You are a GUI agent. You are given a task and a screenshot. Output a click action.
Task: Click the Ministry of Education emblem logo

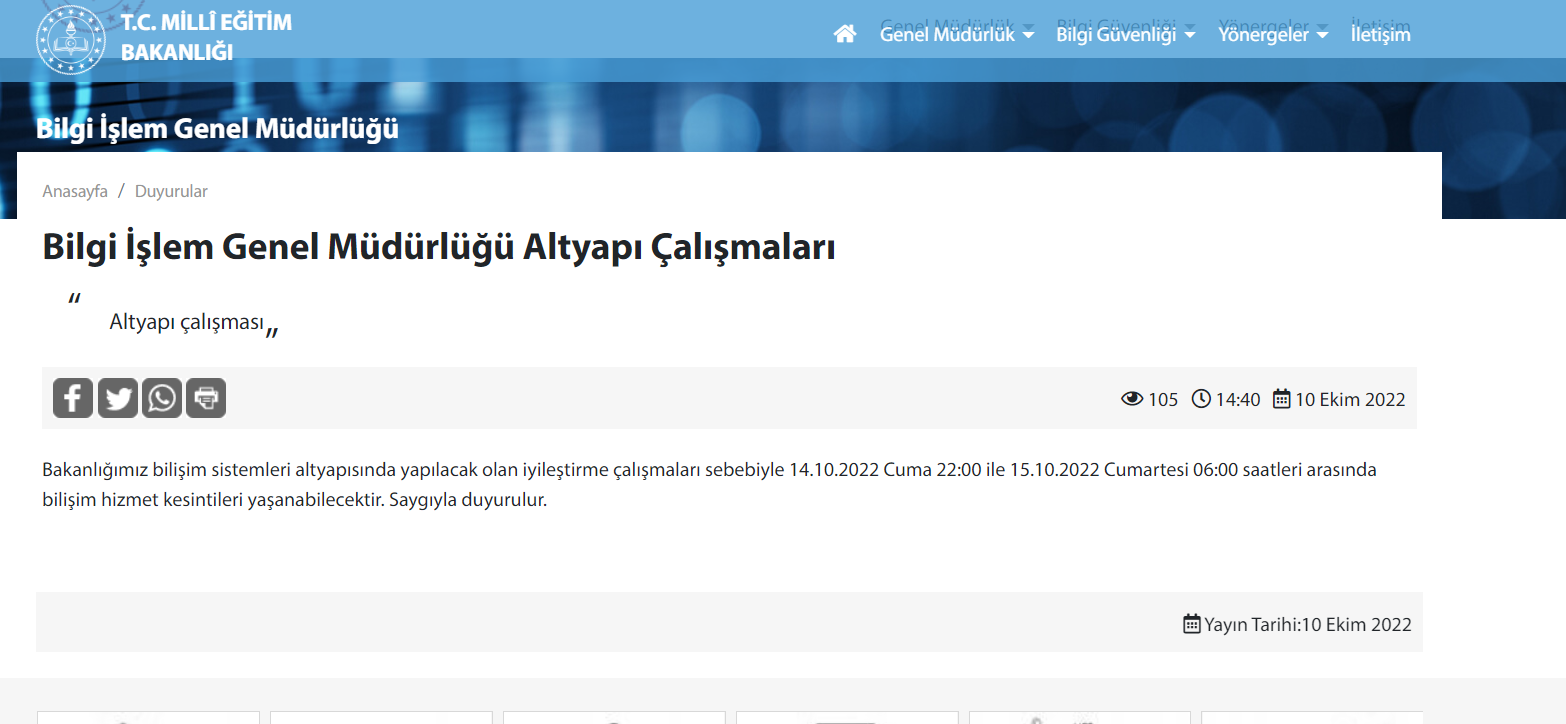click(70, 39)
